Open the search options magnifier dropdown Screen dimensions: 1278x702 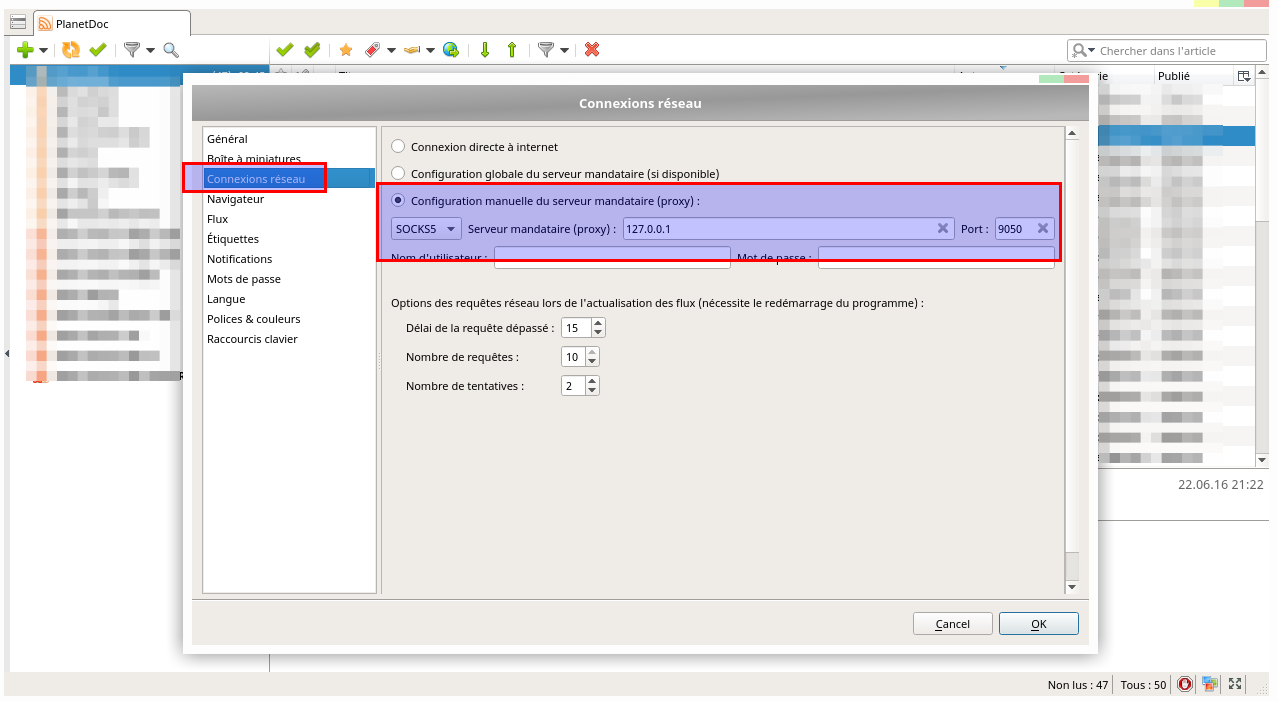point(1083,50)
